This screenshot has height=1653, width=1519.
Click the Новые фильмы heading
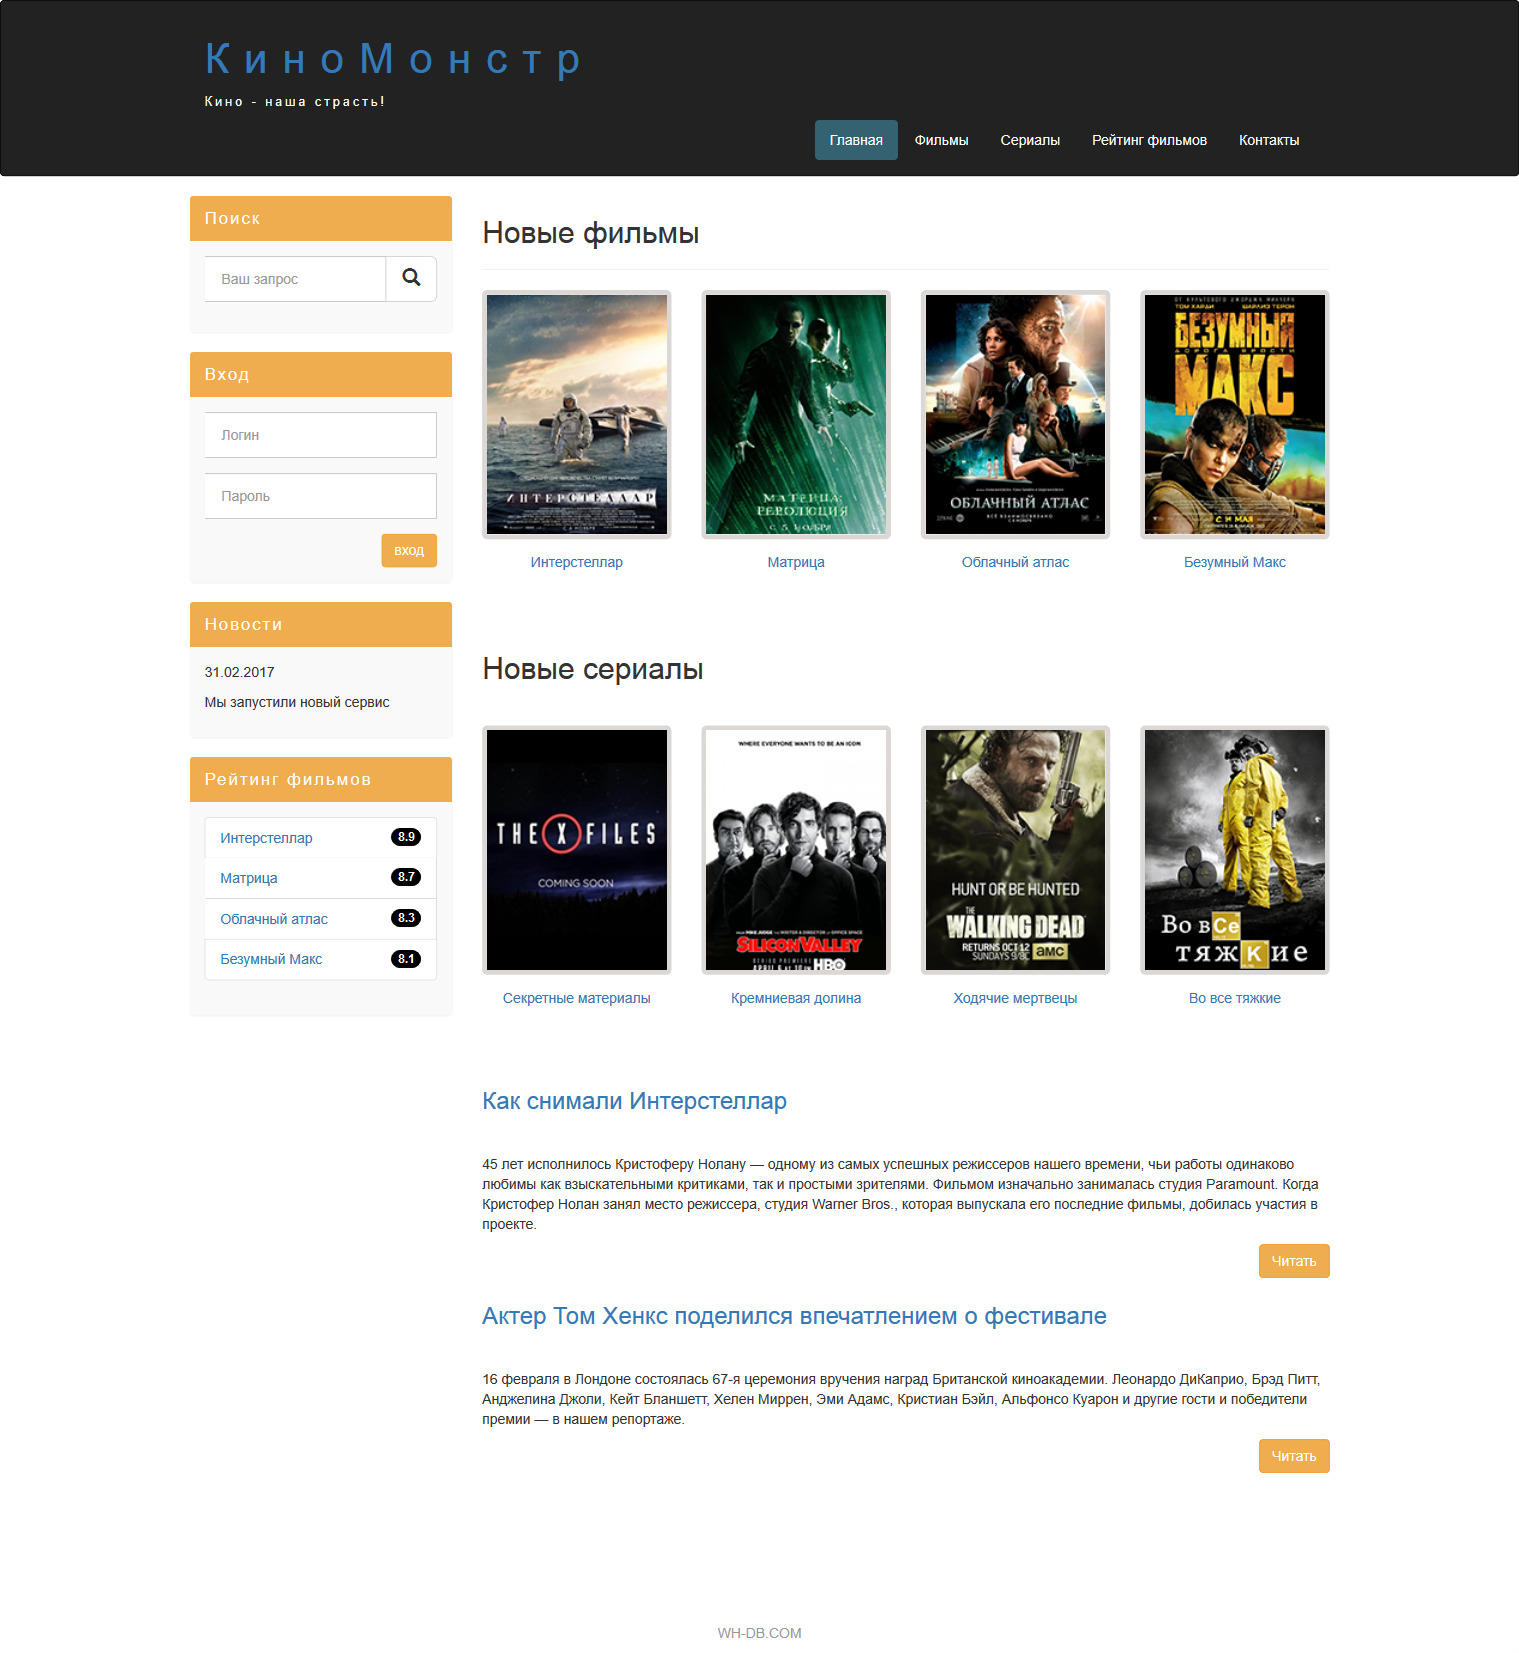coord(590,233)
